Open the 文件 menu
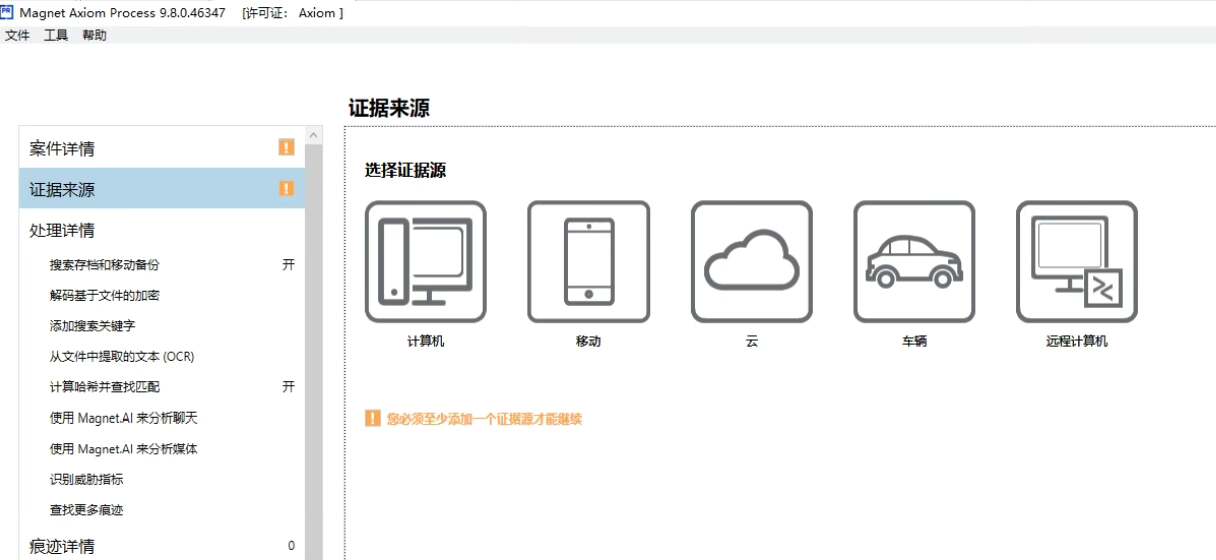 point(17,35)
